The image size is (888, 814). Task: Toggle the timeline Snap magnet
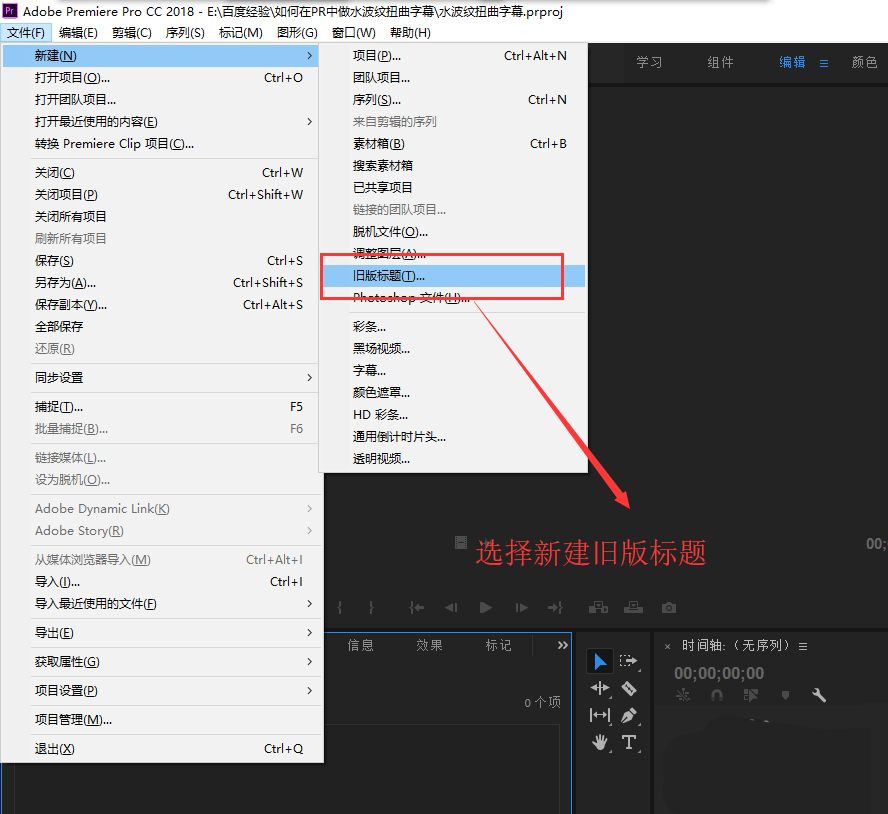coord(717,695)
